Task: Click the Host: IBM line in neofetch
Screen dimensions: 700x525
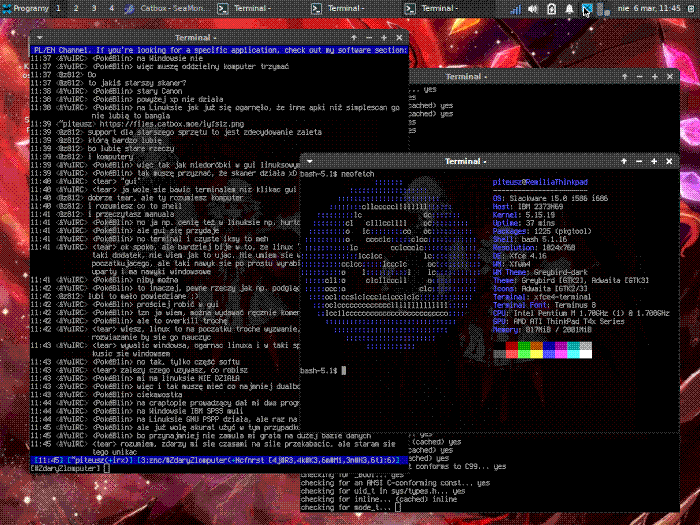Action: [528, 207]
